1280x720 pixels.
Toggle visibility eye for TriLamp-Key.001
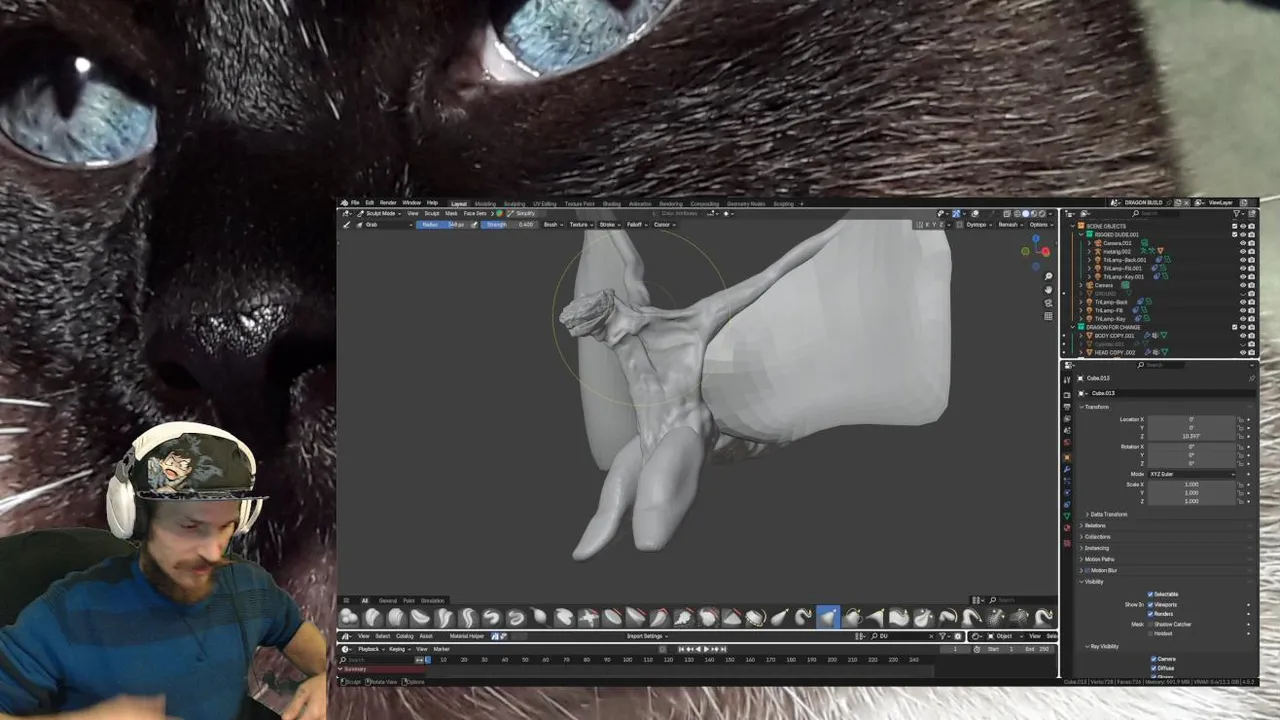[x=1243, y=277]
